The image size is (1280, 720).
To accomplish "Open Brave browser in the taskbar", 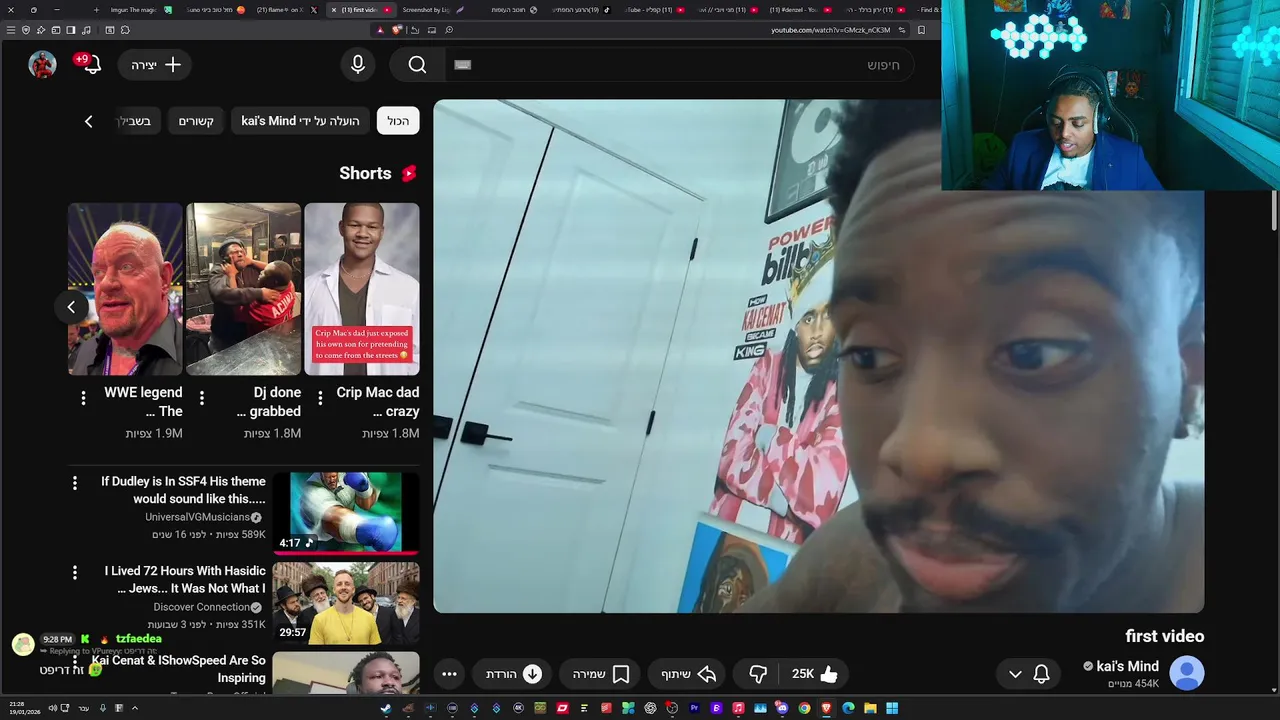I will pos(826,708).
